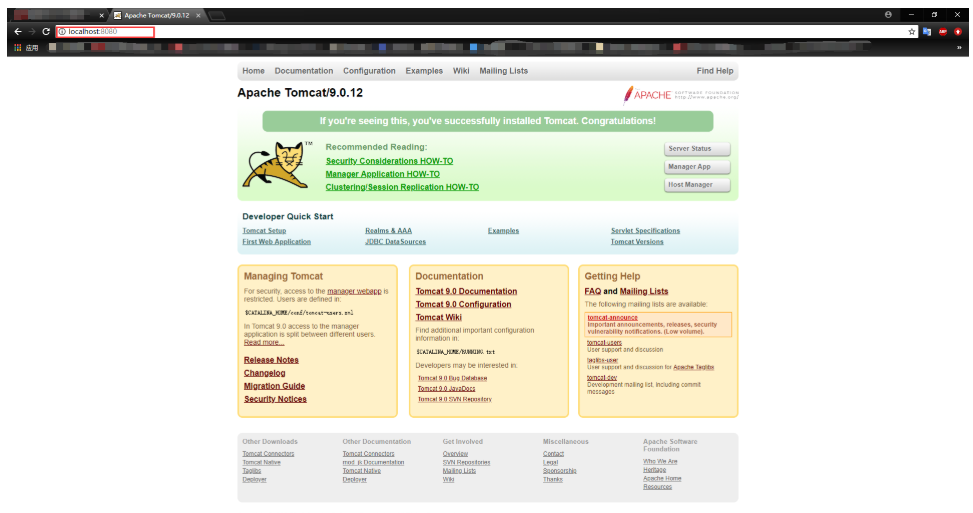Open Tomcat 9.0 Configuration link
Screen dimensions: 973x513
coord(464,305)
